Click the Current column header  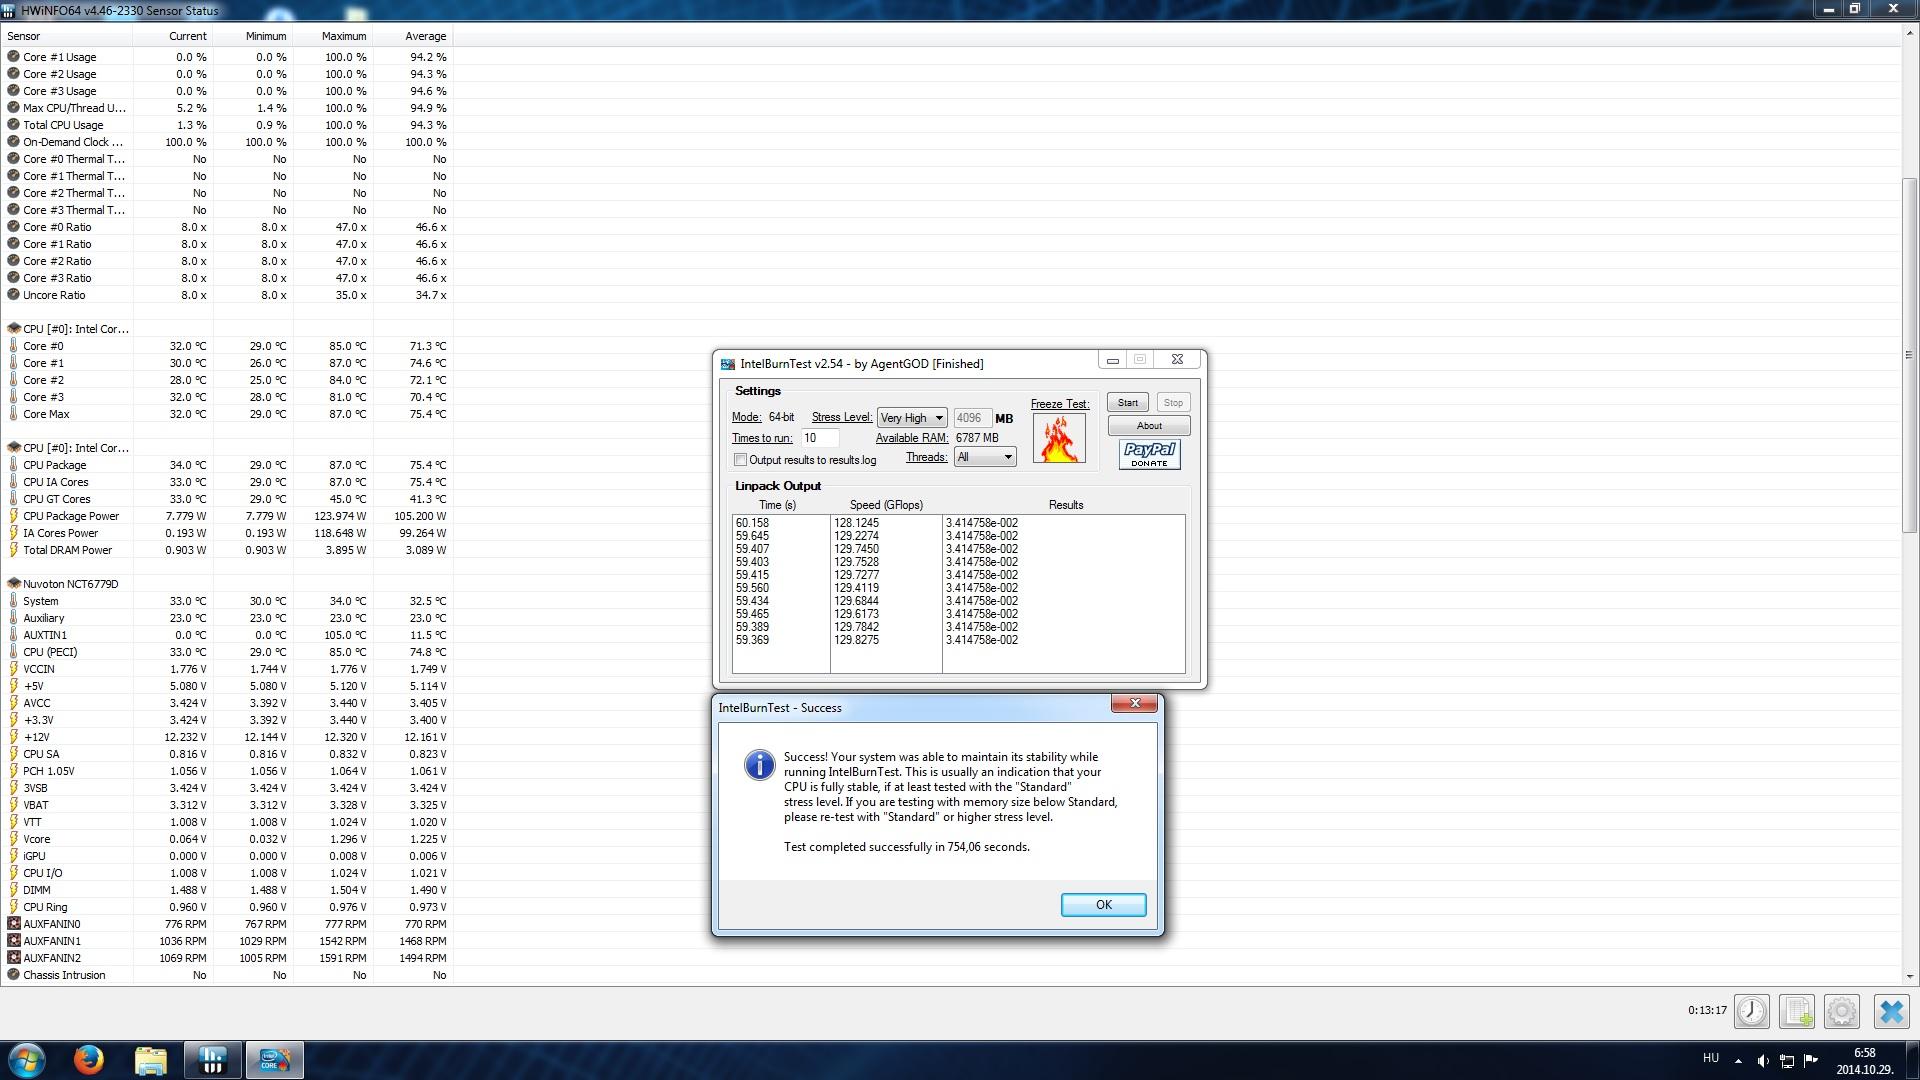coord(173,36)
